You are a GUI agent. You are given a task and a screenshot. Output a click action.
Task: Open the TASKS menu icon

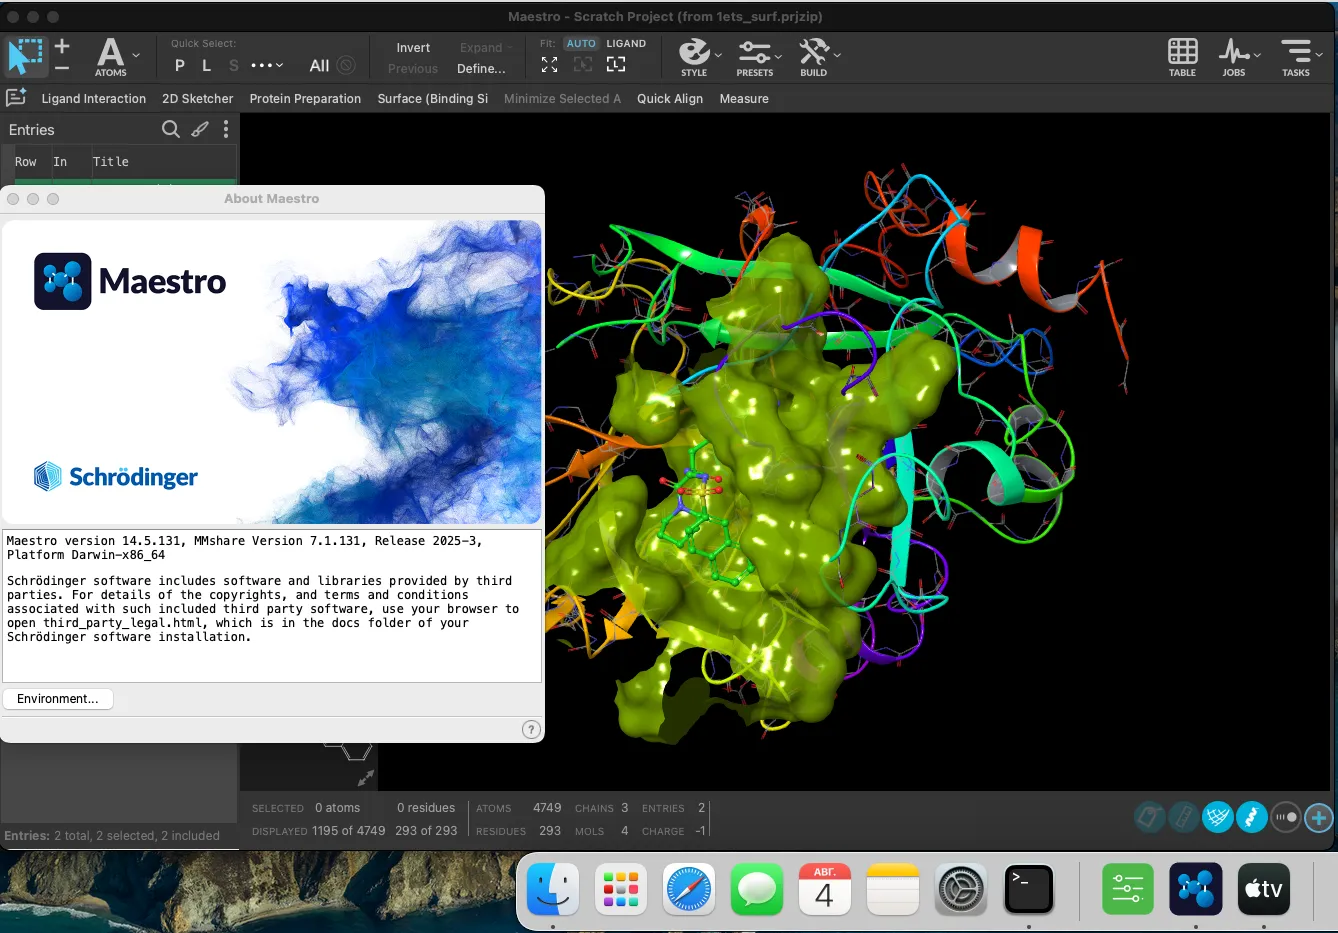pyautogui.click(x=1296, y=57)
